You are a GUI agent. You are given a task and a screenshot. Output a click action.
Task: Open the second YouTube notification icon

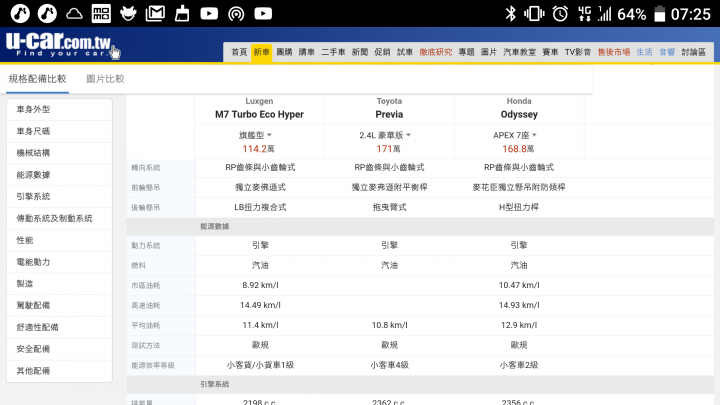click(x=263, y=14)
